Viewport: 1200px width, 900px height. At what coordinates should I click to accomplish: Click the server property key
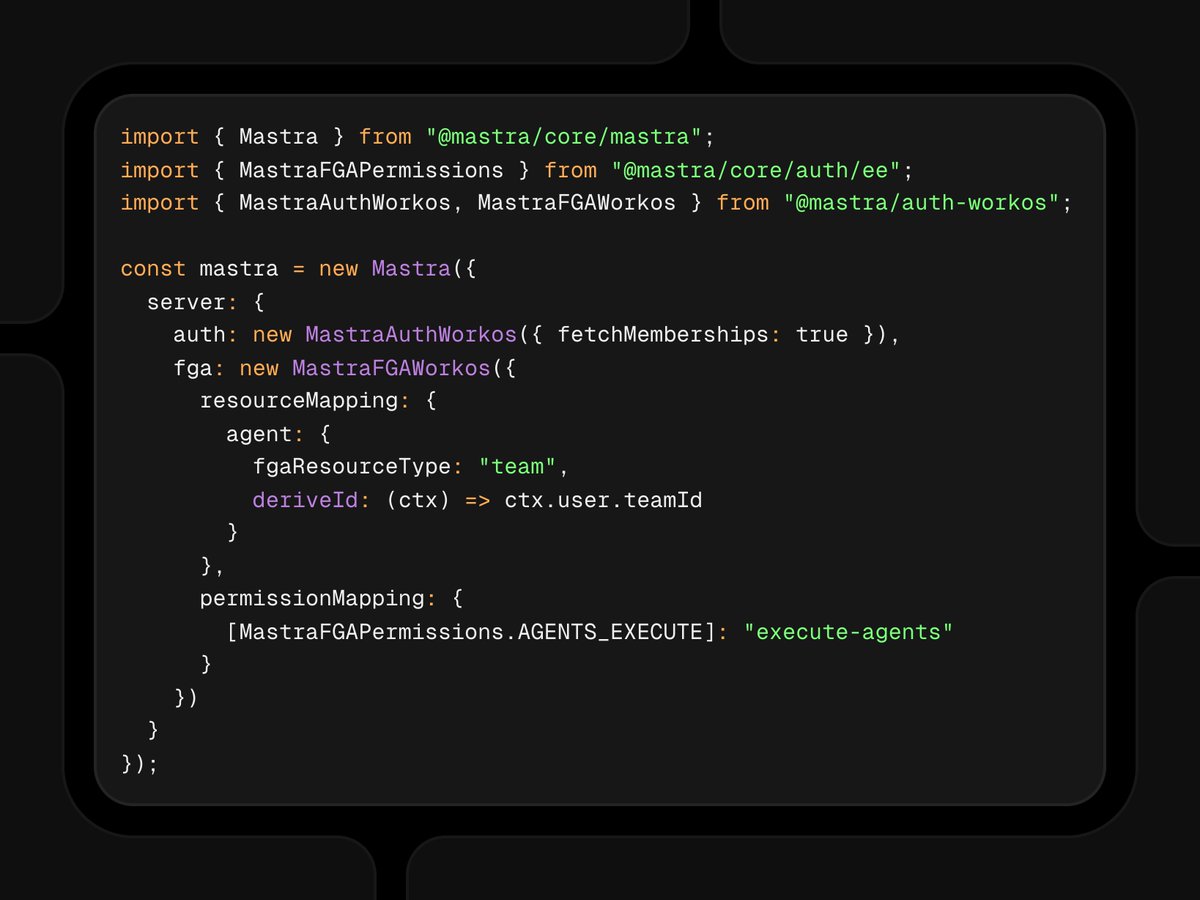(x=186, y=302)
